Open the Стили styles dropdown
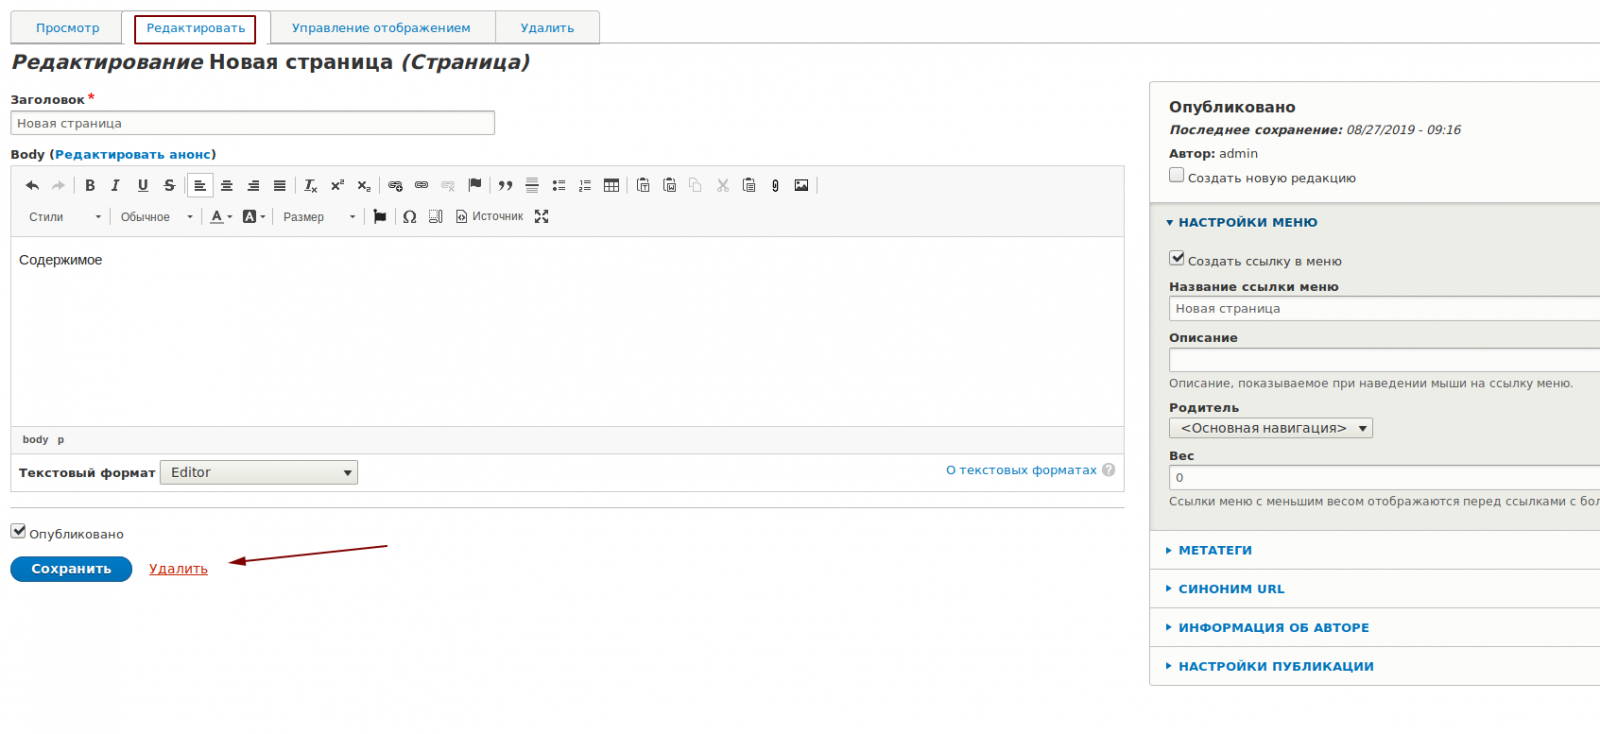The width and height of the screenshot is (1600, 734). click(65, 217)
